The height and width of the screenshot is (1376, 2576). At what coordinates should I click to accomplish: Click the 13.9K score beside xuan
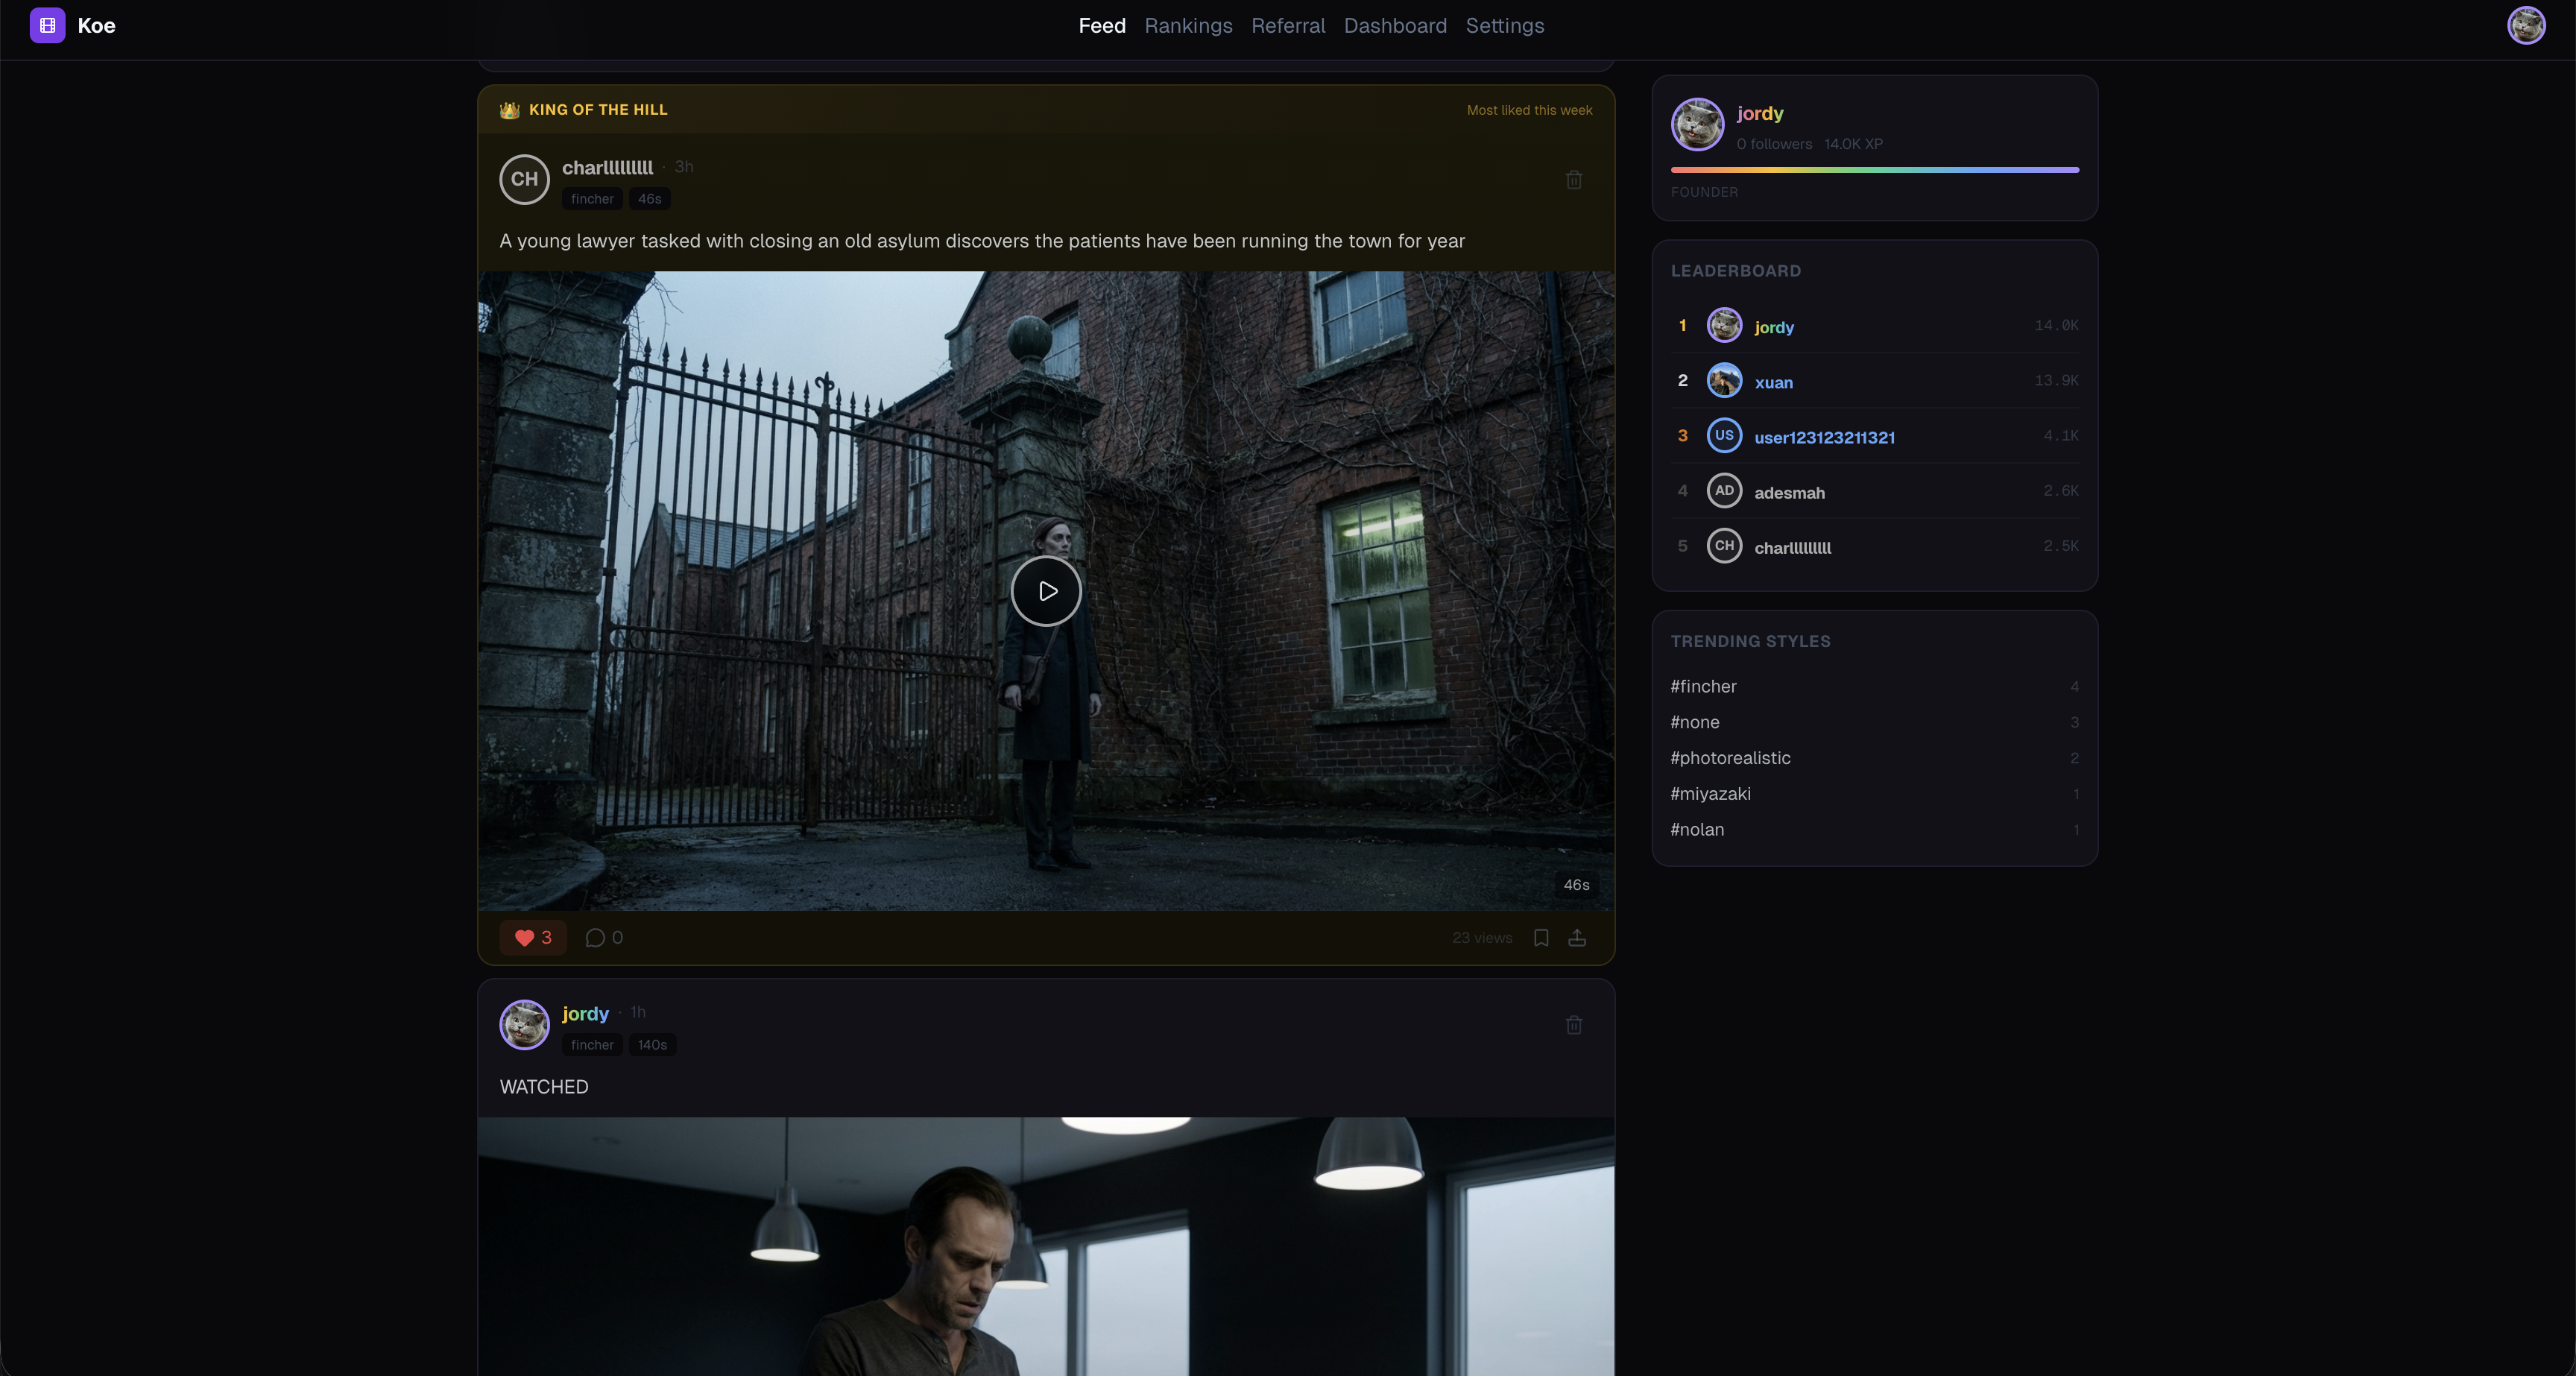point(2056,380)
